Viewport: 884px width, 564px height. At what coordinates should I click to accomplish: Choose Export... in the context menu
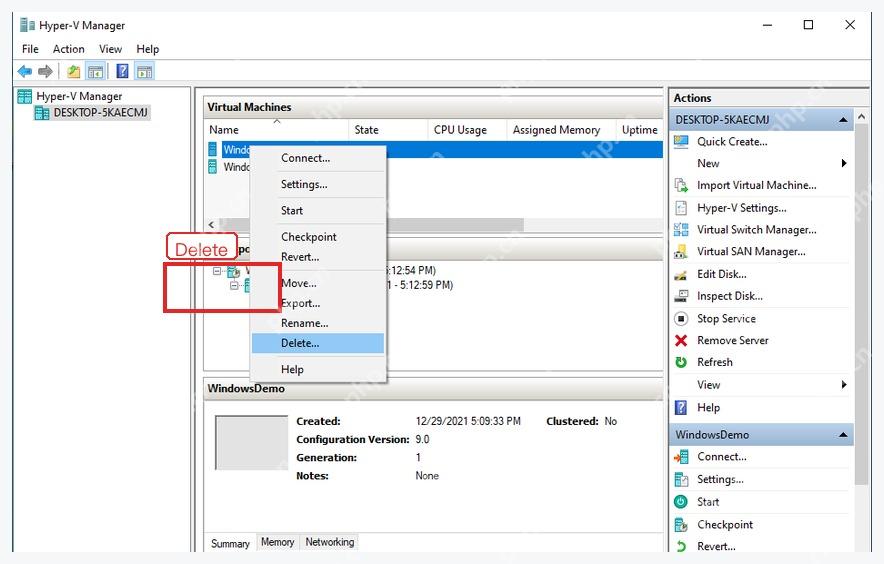318,303
